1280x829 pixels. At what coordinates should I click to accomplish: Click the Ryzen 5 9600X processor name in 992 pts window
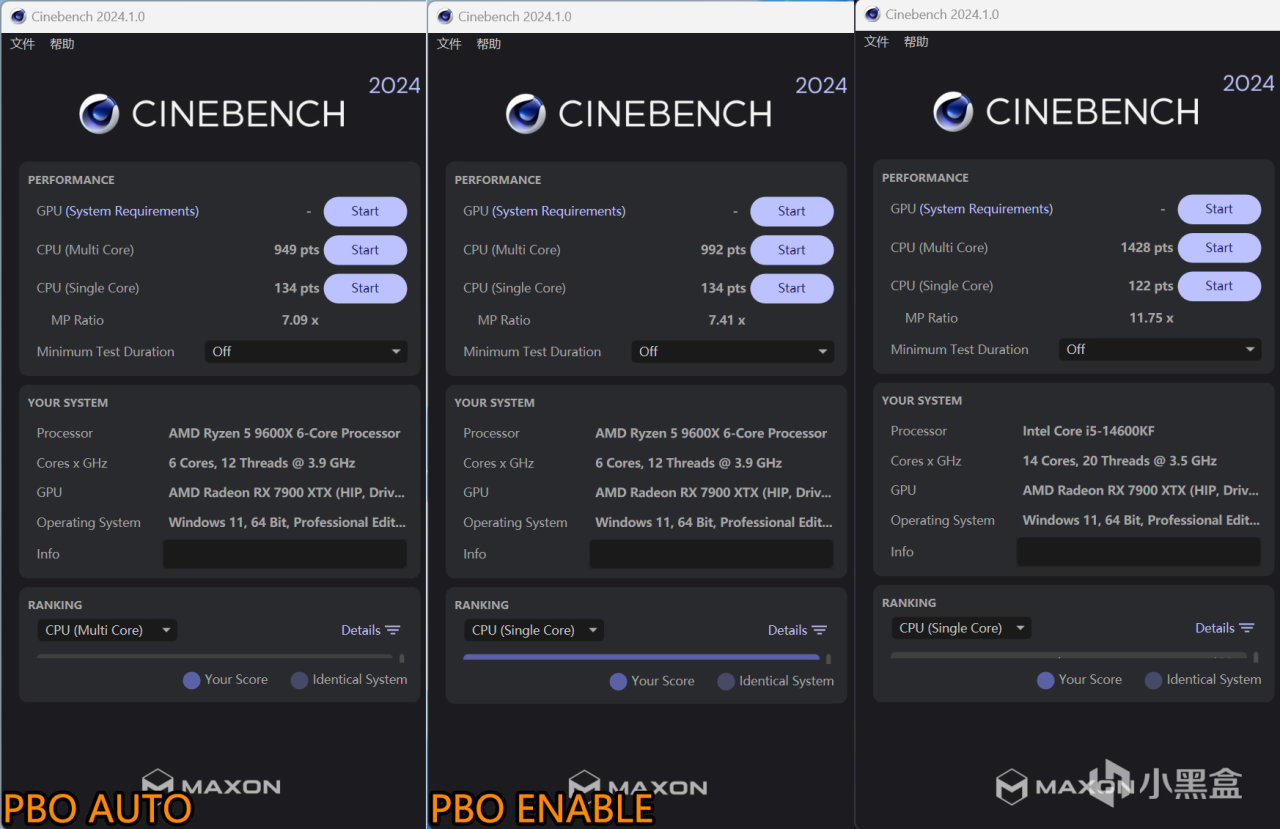click(711, 433)
